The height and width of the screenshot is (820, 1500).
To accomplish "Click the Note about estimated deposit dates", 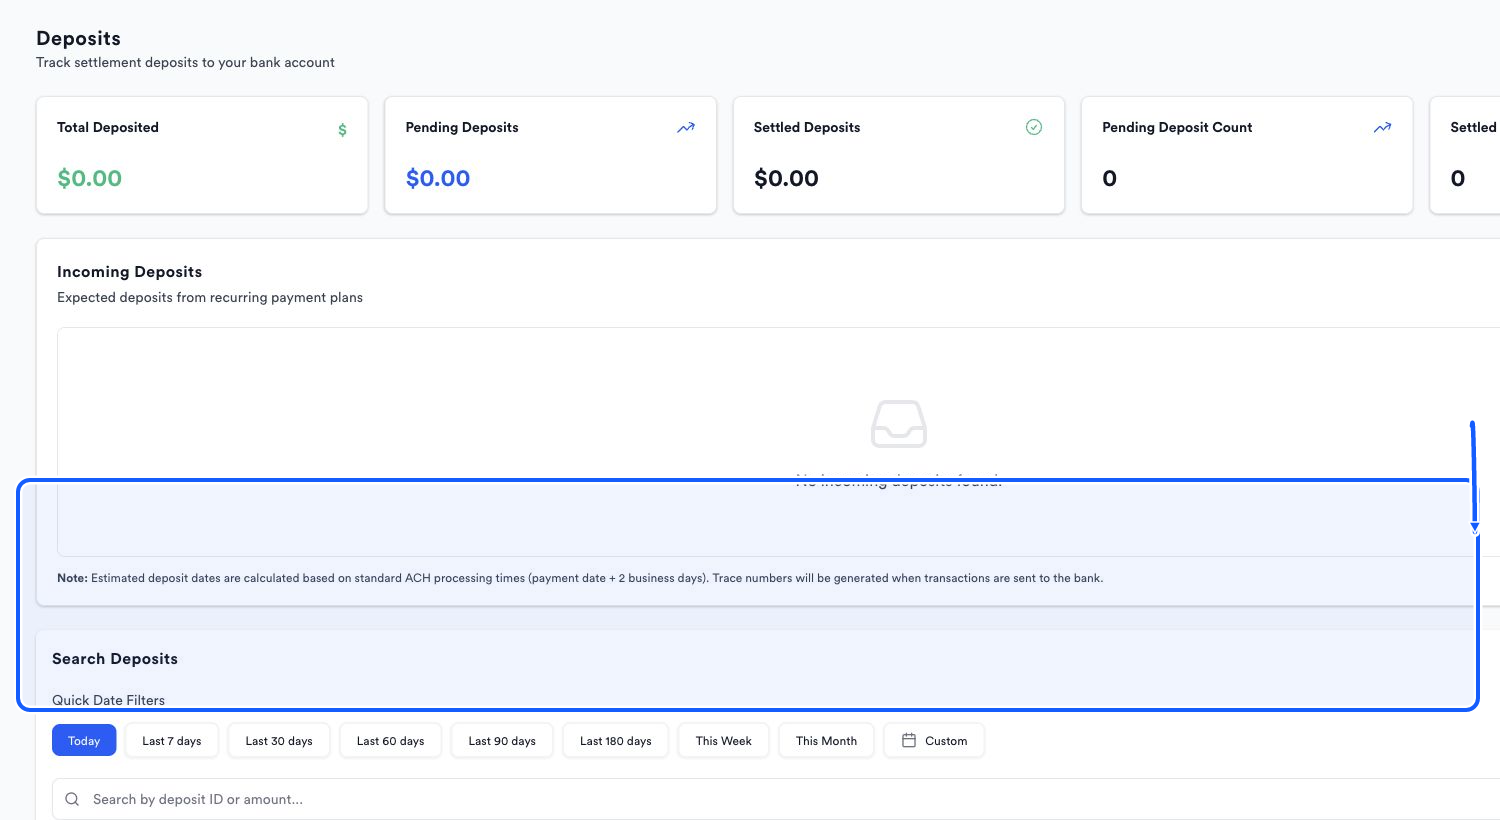I will pyautogui.click(x=580, y=578).
